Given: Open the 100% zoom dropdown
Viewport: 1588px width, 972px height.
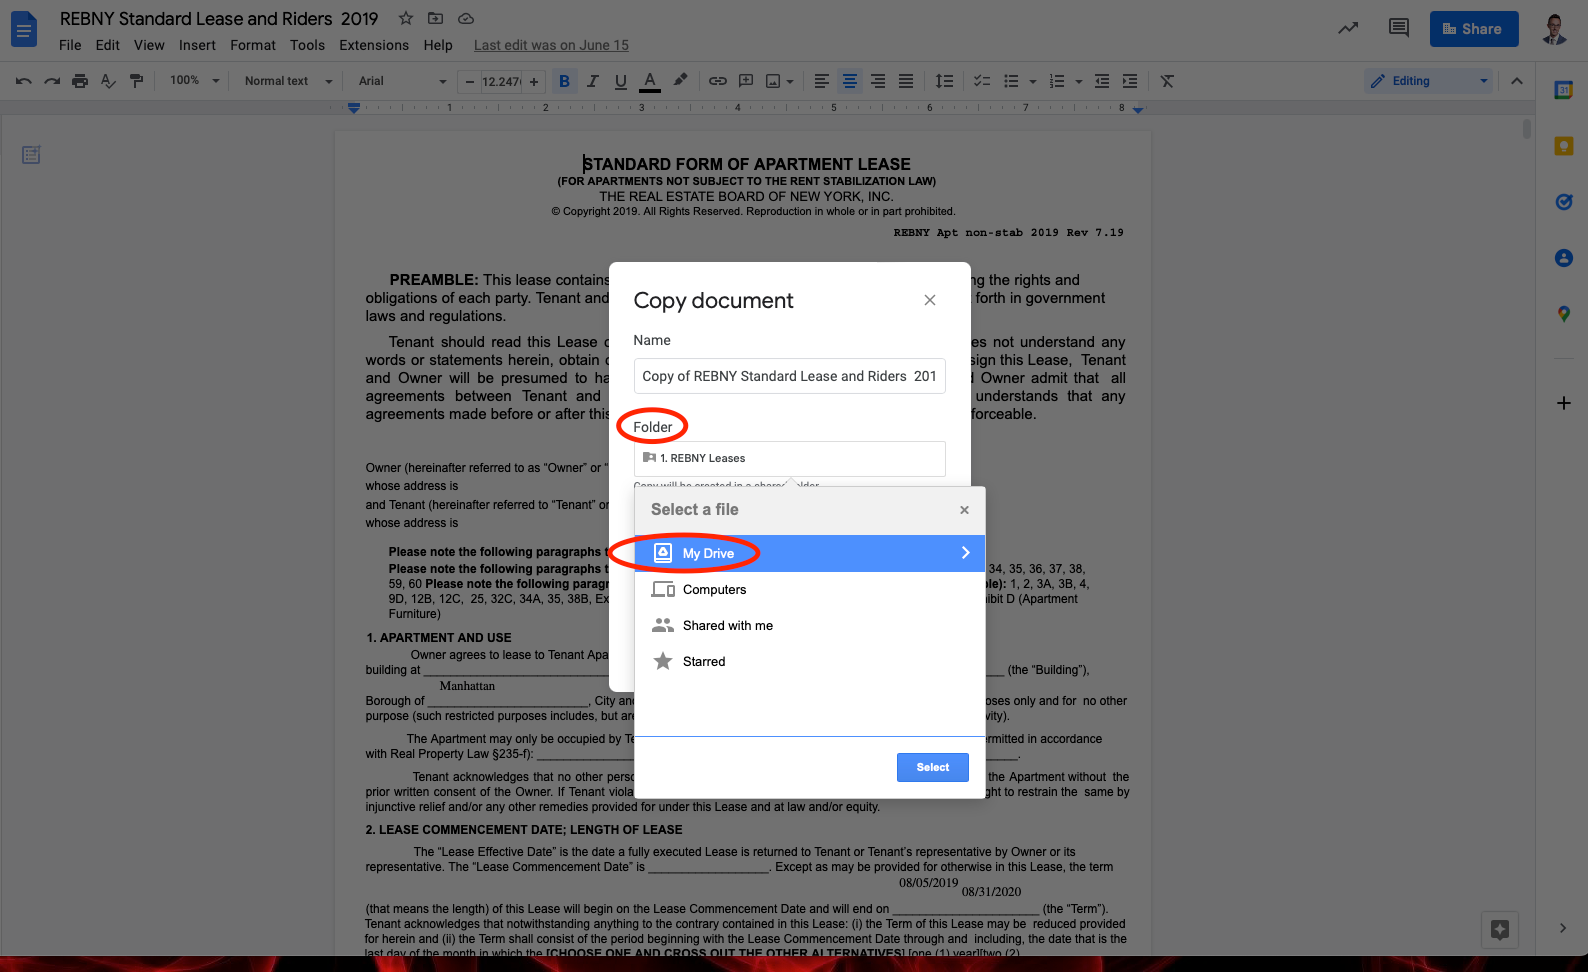Looking at the screenshot, I should [194, 81].
